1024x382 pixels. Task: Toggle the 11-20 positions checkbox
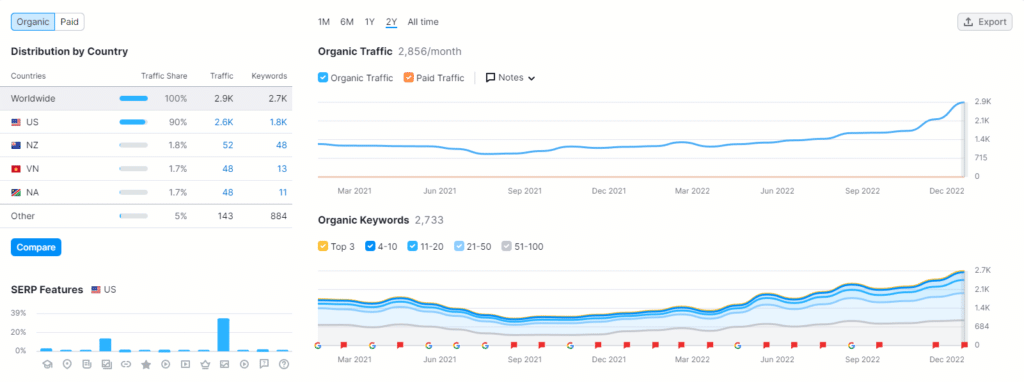tap(412, 247)
